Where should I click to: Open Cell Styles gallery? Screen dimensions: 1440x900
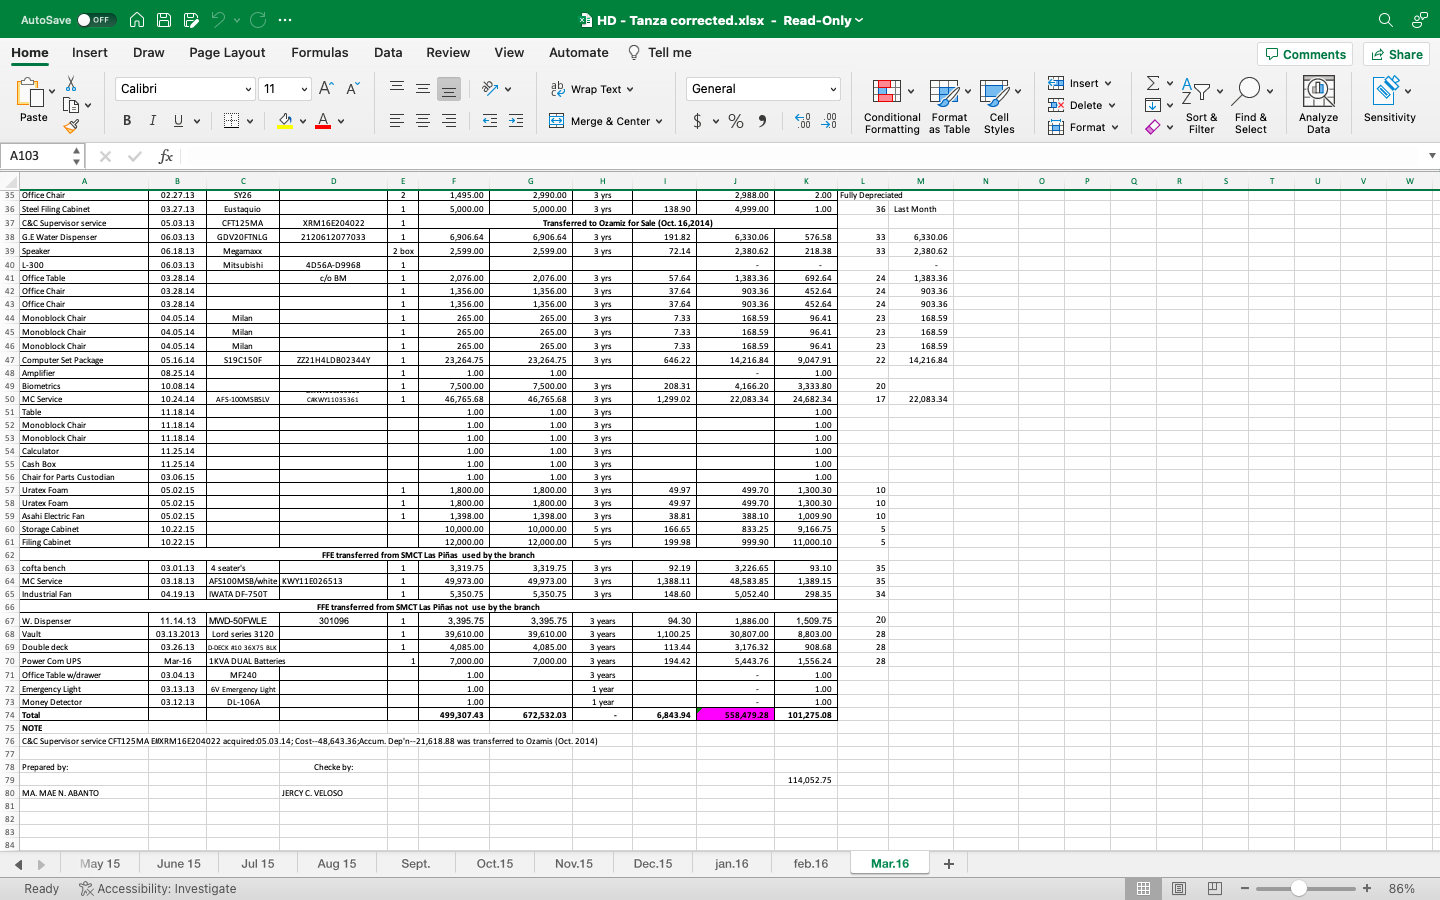tap(999, 106)
